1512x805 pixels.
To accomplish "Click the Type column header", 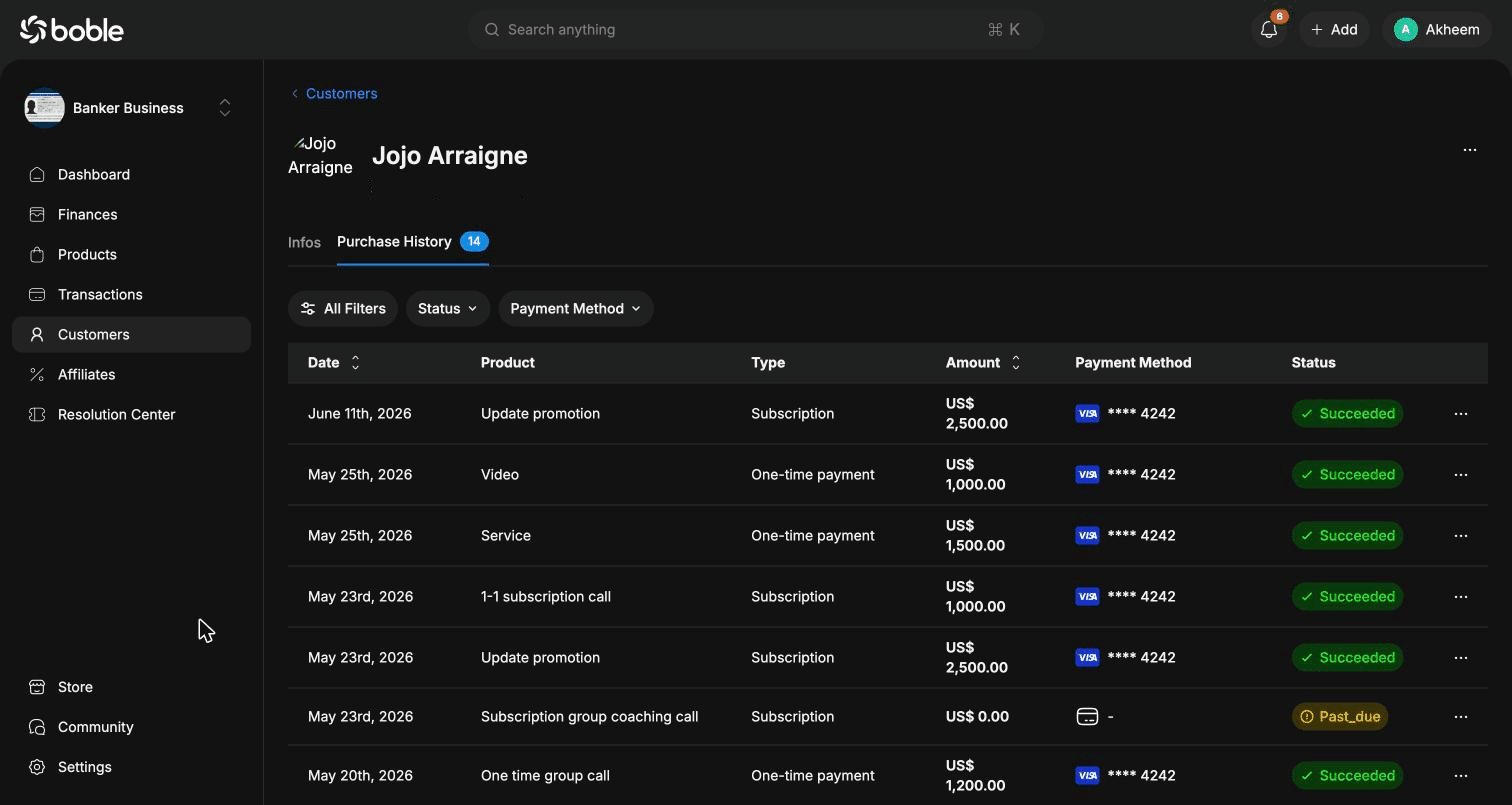I will 768,363.
